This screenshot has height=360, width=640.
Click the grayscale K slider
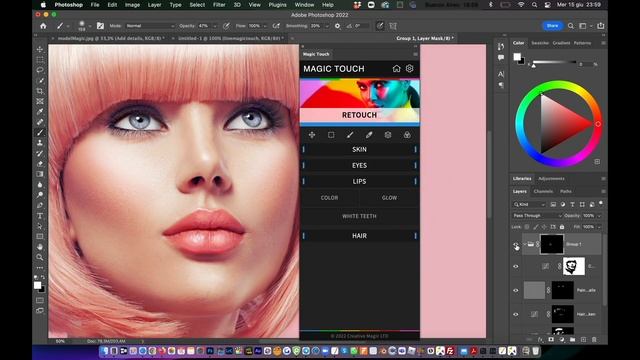(554, 62)
